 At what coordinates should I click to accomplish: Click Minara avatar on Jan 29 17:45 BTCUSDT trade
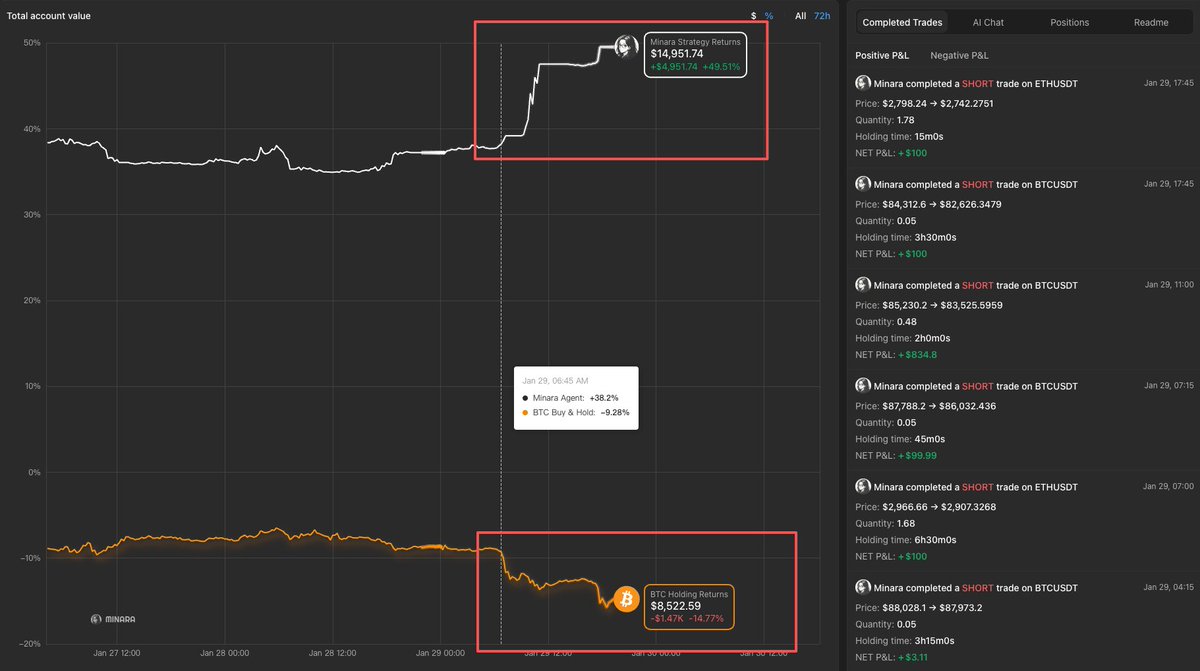tap(862, 184)
